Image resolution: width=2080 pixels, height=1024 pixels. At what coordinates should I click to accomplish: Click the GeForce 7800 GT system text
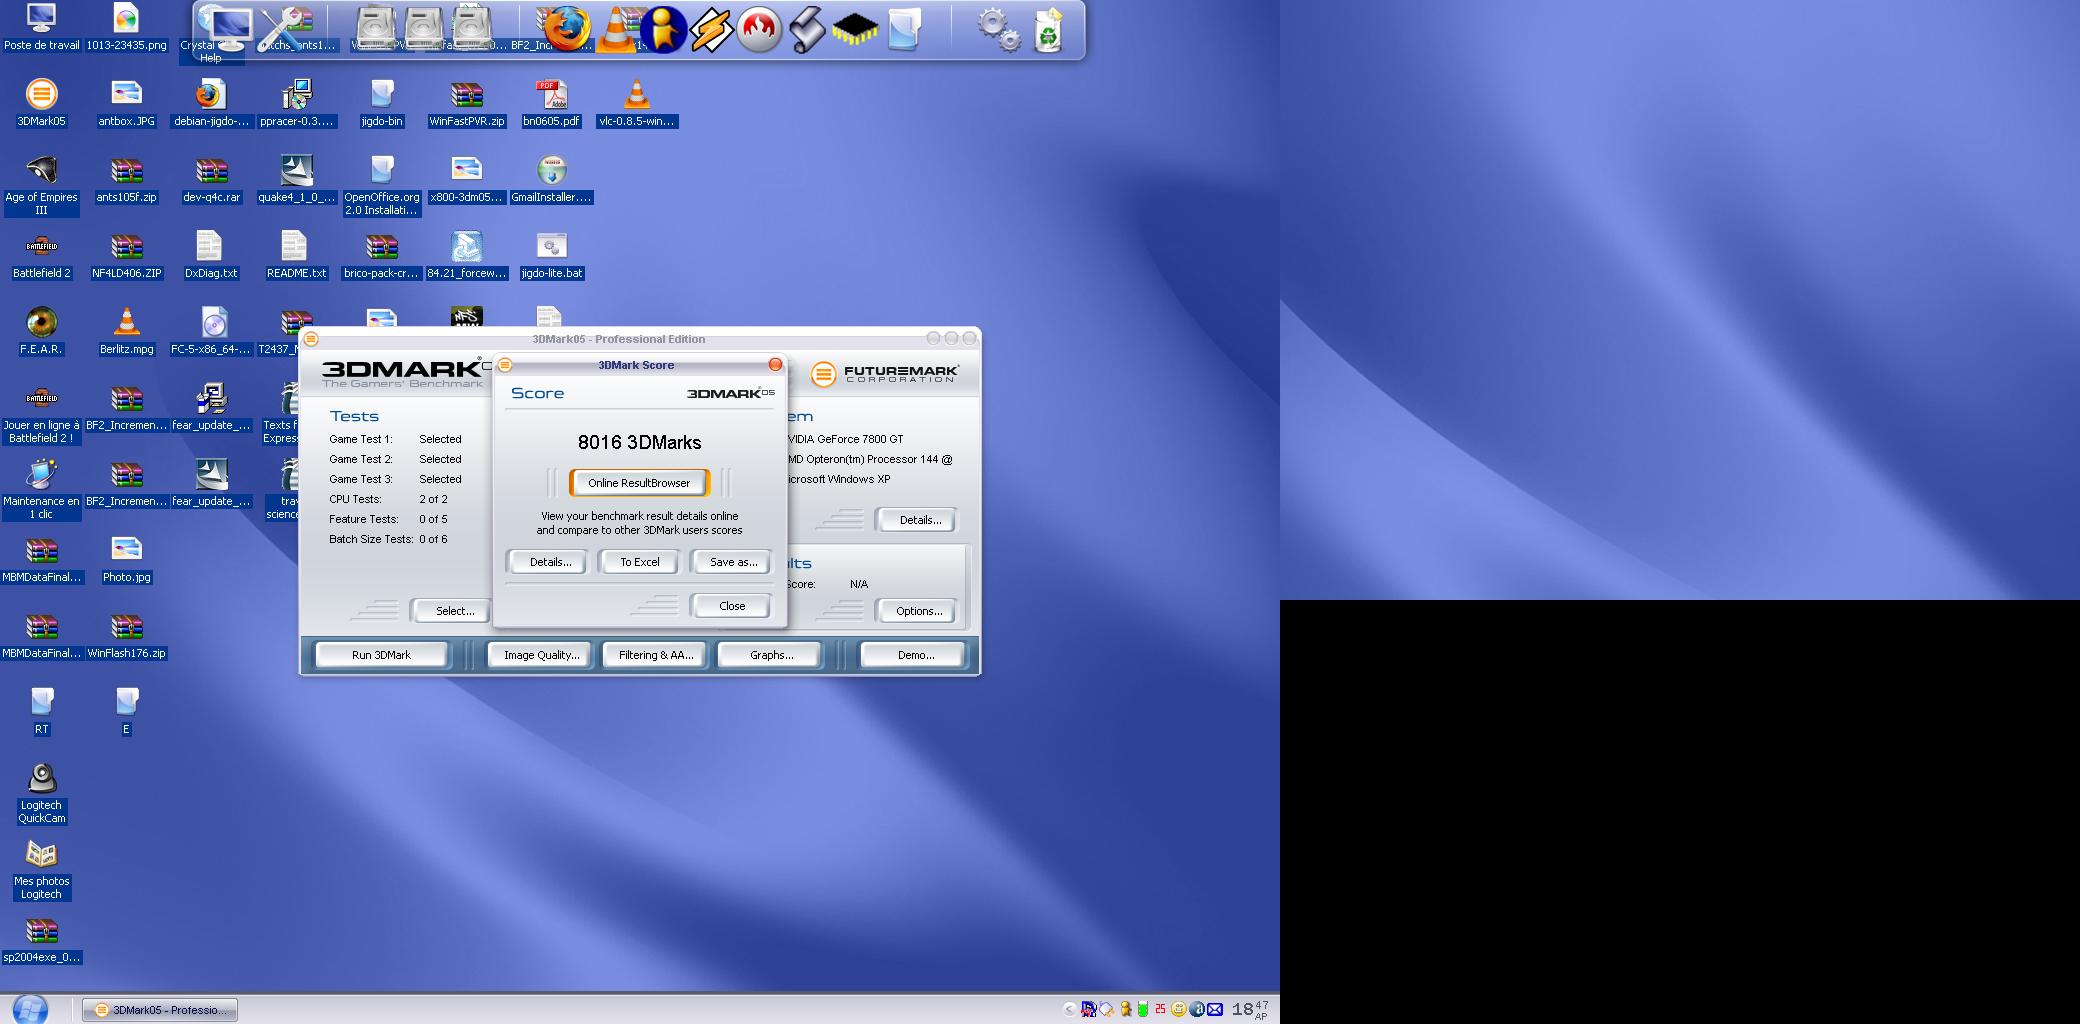tap(846, 439)
